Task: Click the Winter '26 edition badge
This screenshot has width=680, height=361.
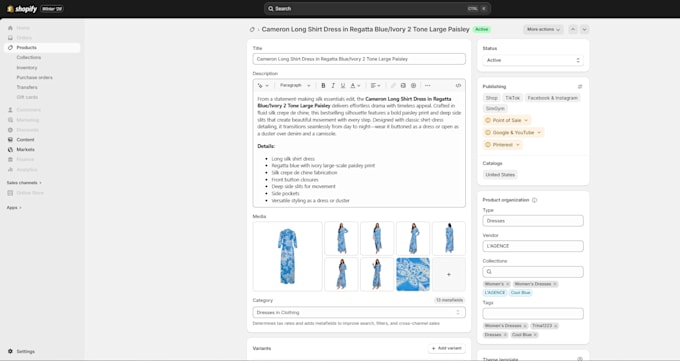Action: [x=52, y=9]
